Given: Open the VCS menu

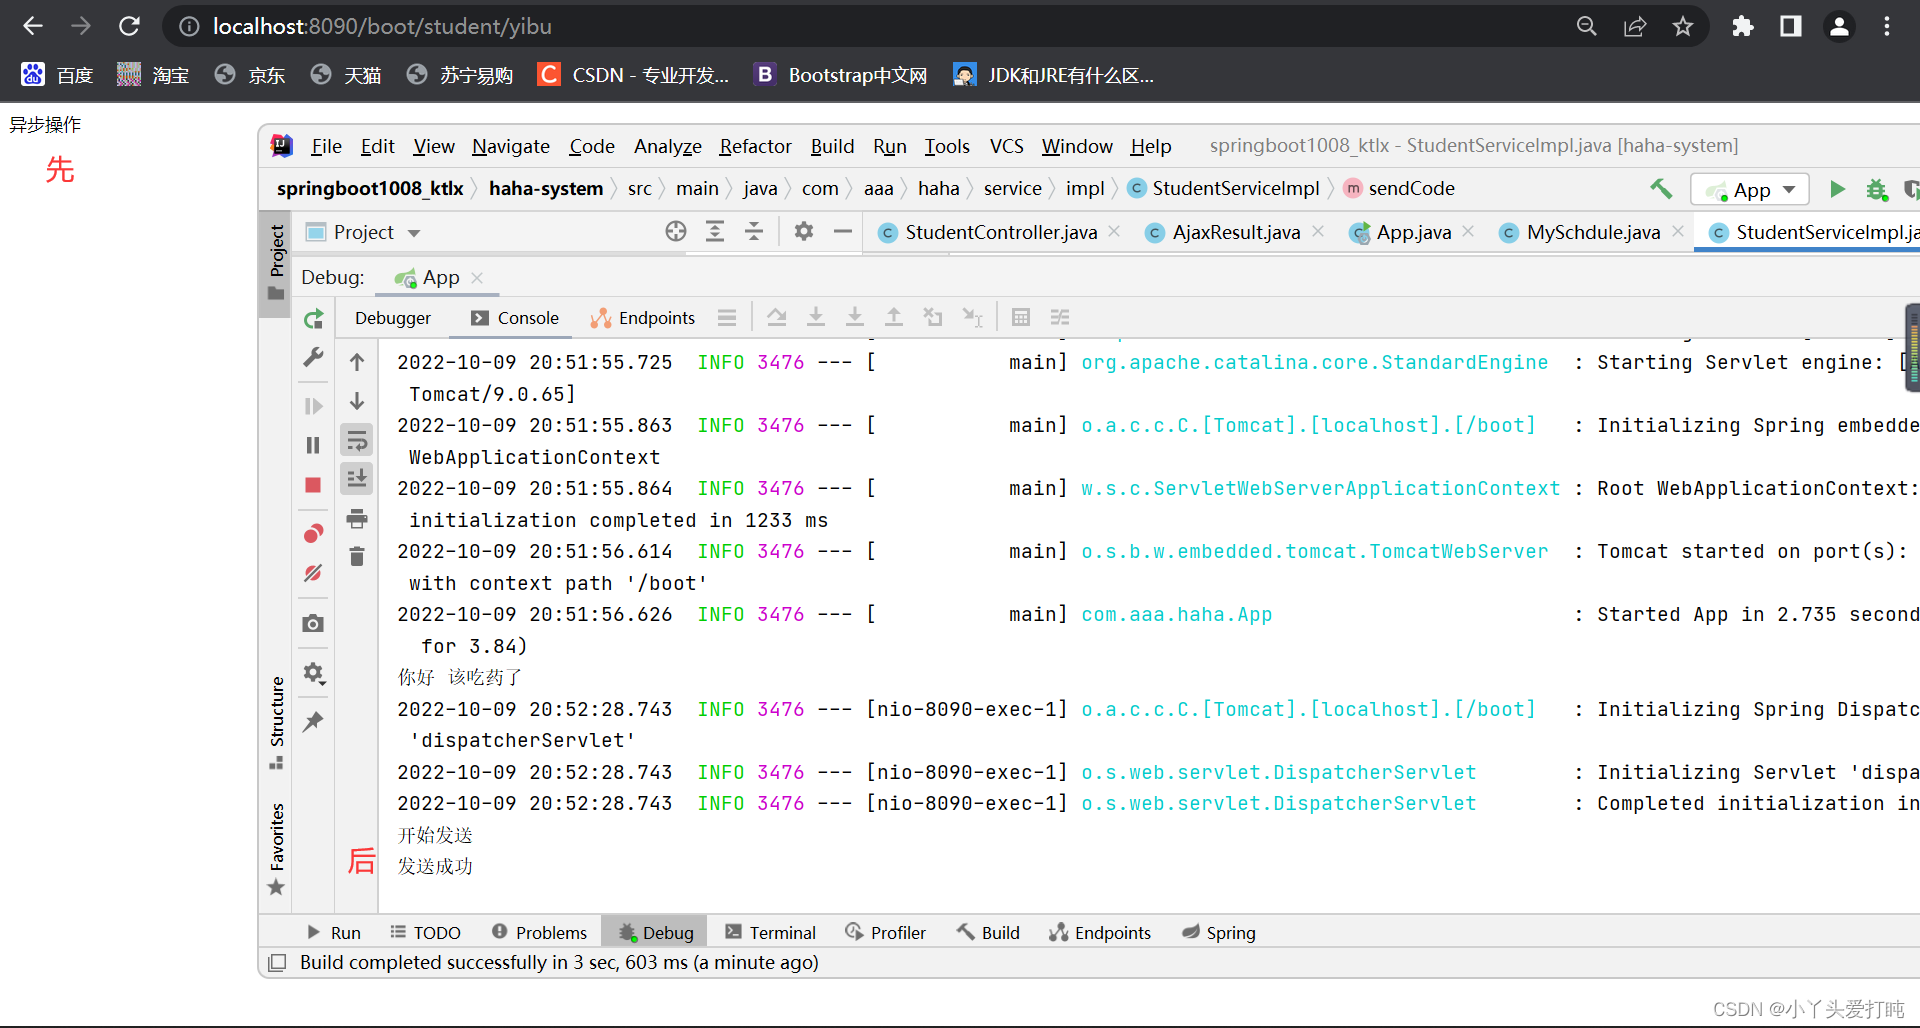Looking at the screenshot, I should pyautogui.click(x=1006, y=146).
